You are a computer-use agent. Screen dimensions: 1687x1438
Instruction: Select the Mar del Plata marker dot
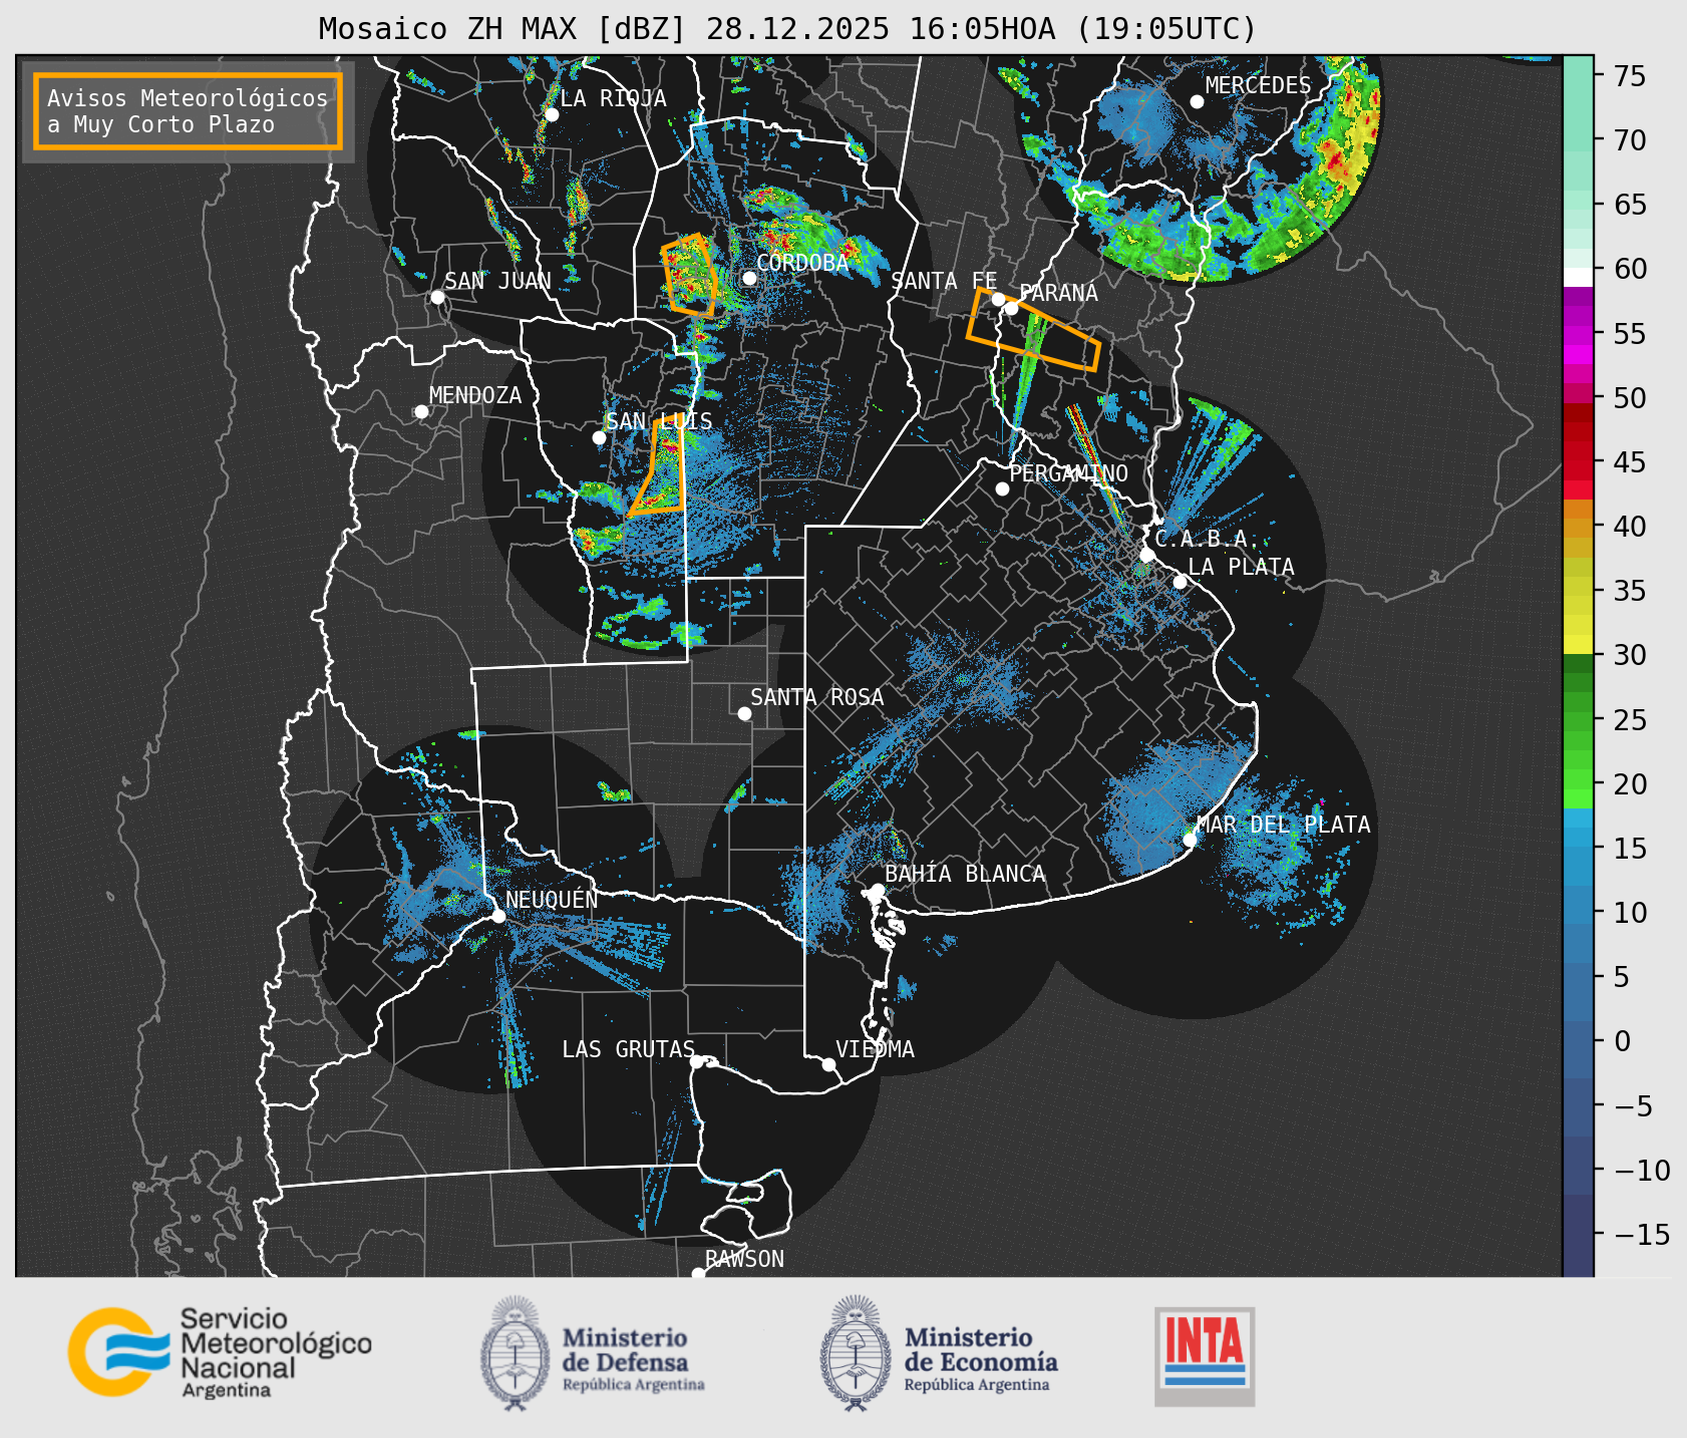[1189, 839]
